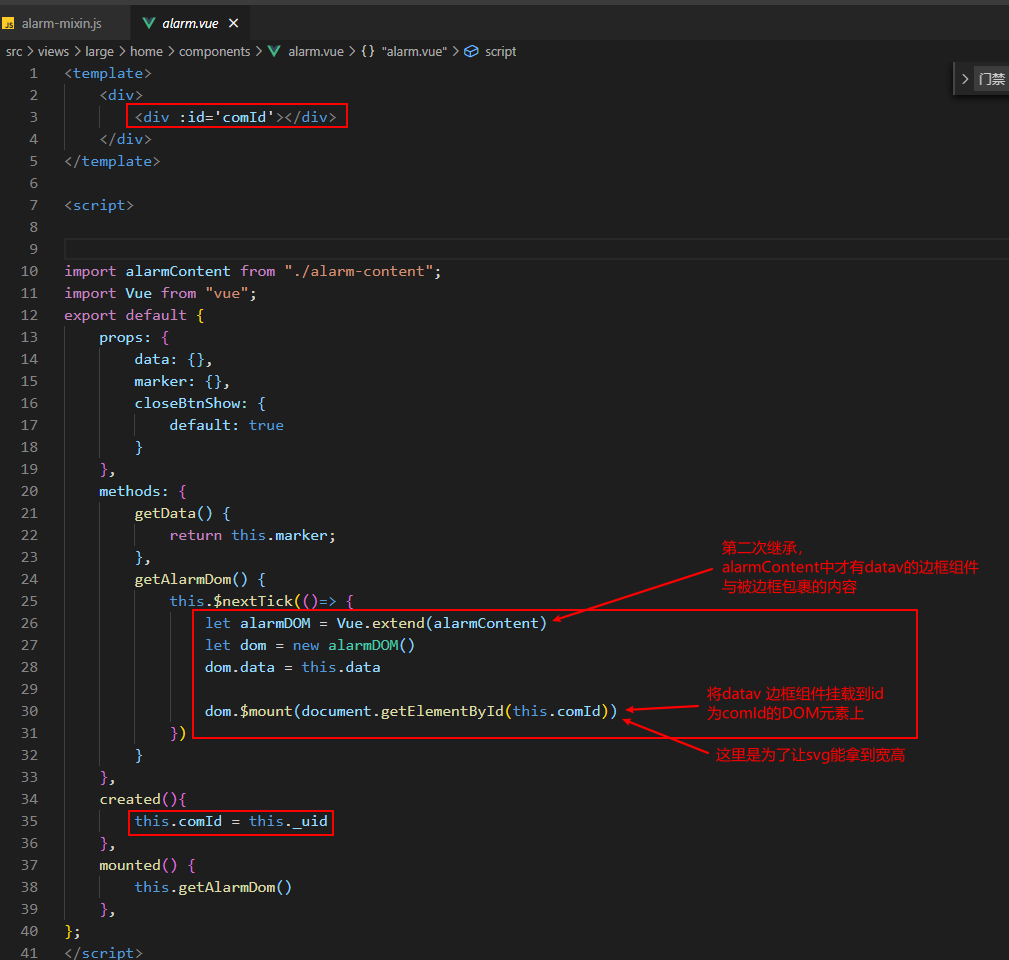Select the alarm.vue editor tab
The width and height of the screenshot is (1009, 960).
click(x=190, y=23)
